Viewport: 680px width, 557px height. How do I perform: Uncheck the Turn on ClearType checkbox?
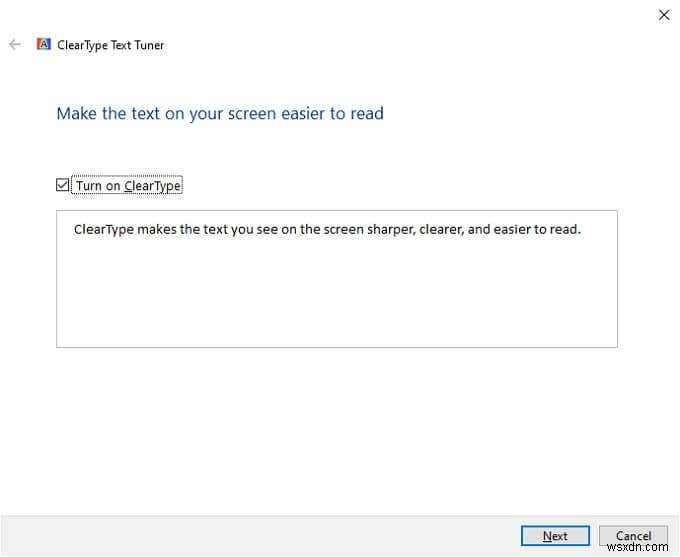(x=62, y=185)
